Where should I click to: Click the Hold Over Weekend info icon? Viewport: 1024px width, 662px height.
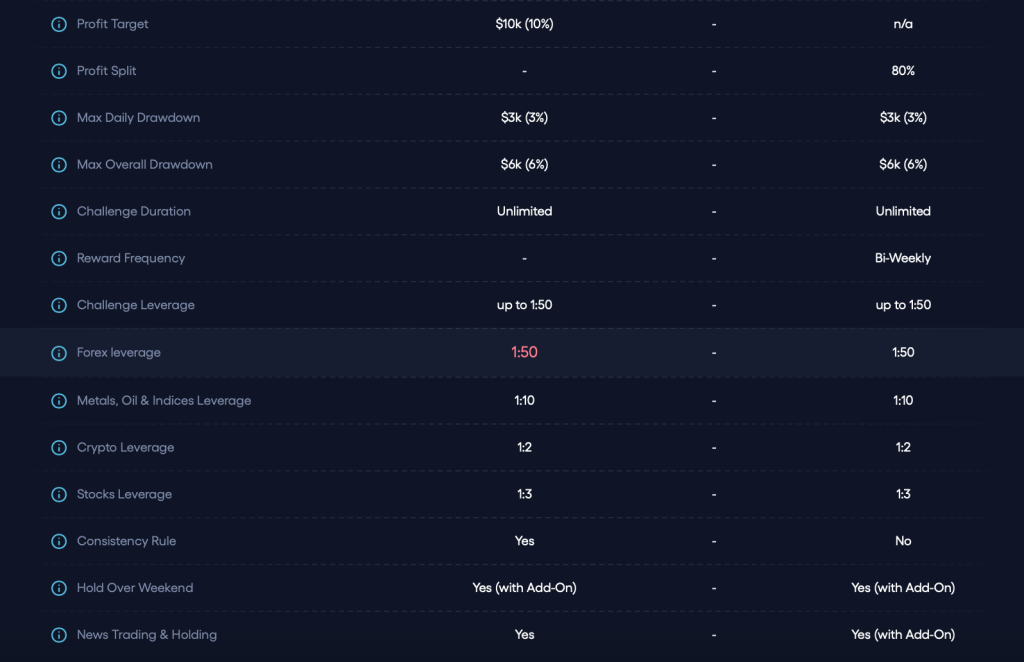point(59,589)
